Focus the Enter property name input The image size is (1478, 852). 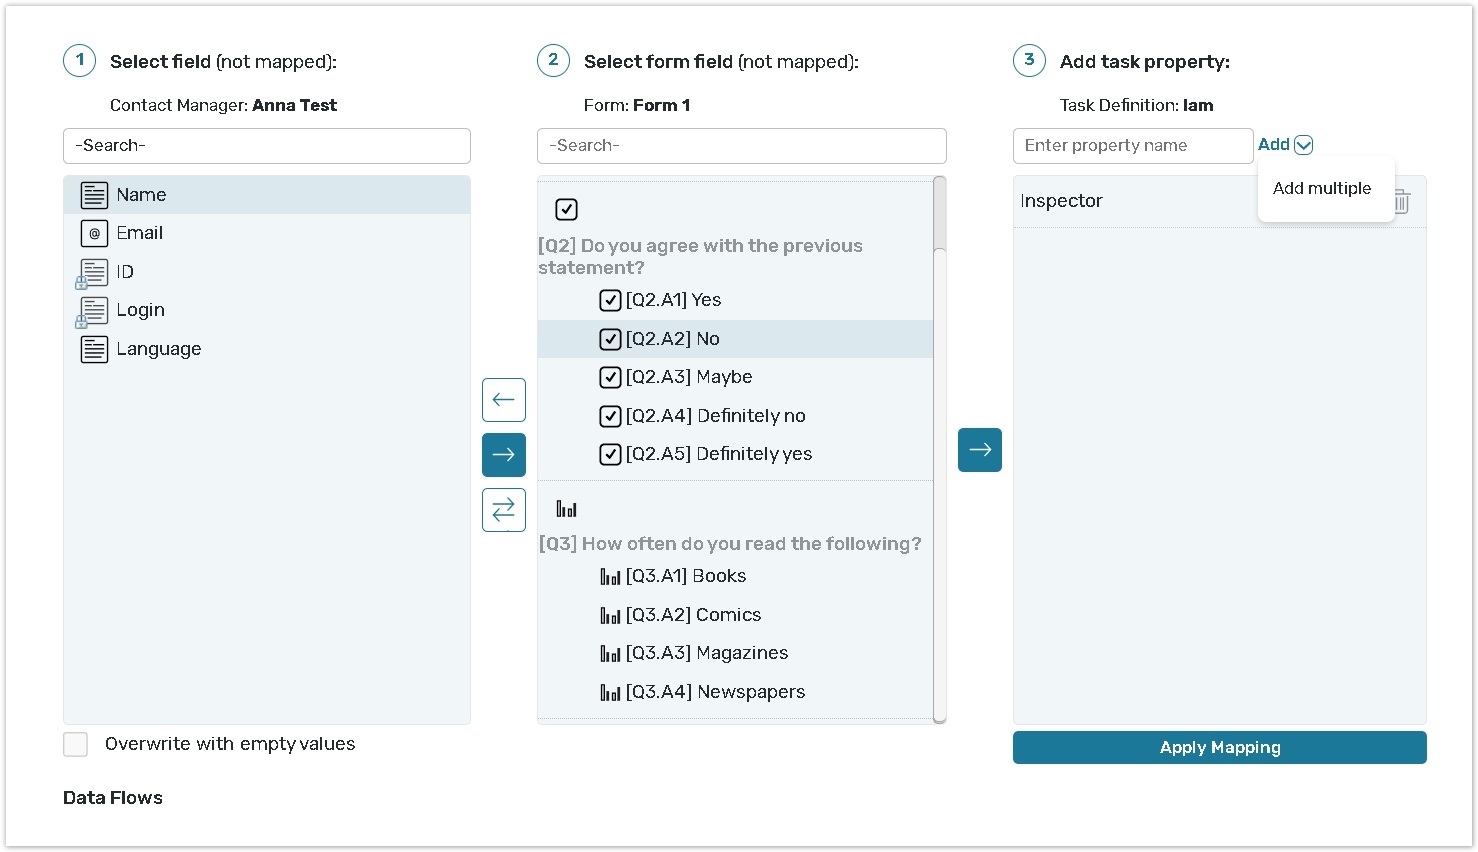[x=1132, y=146]
